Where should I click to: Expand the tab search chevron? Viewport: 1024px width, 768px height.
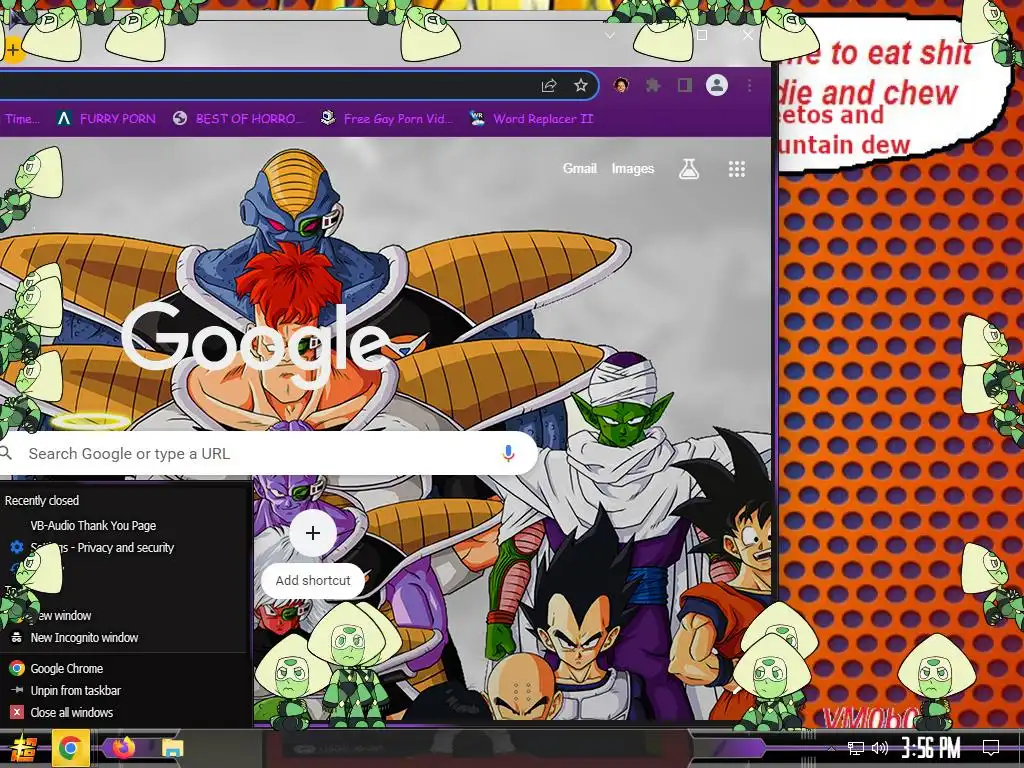click(609, 35)
